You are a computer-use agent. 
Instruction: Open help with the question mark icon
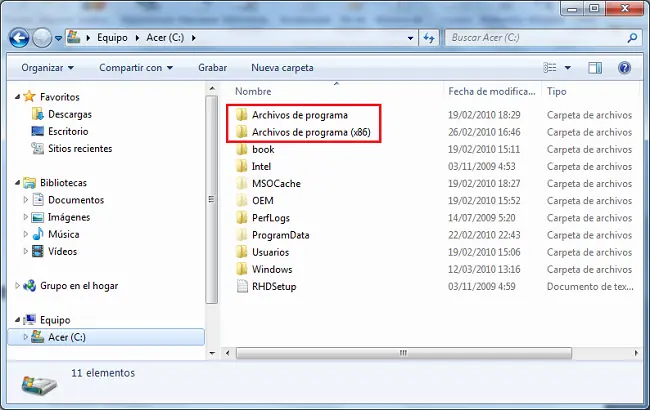[x=624, y=68]
